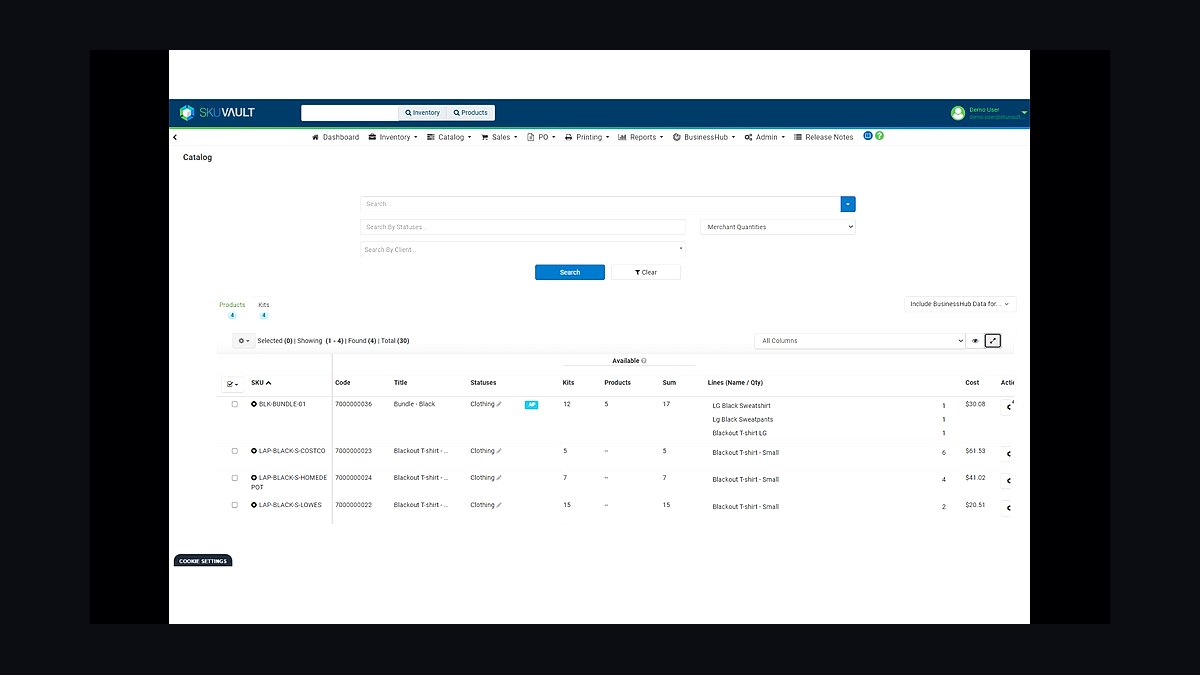1200x675 pixels.
Task: Click the Inventory search button in top bar
Action: 422,113
